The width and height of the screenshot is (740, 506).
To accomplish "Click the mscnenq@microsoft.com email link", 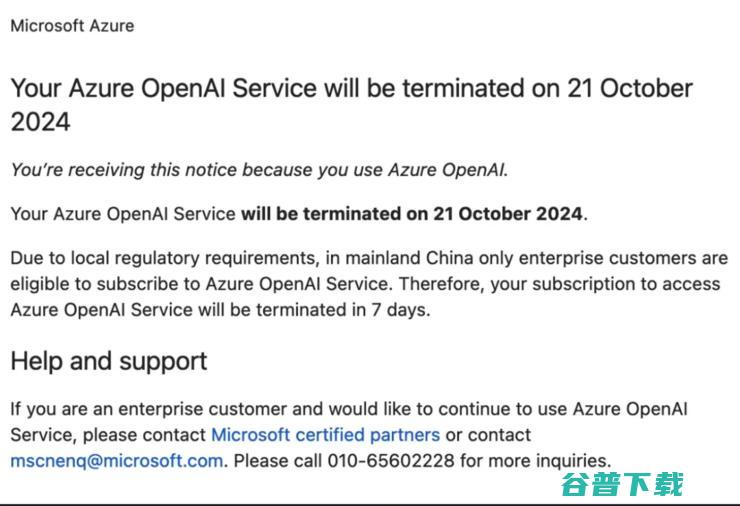I will [x=116, y=461].
